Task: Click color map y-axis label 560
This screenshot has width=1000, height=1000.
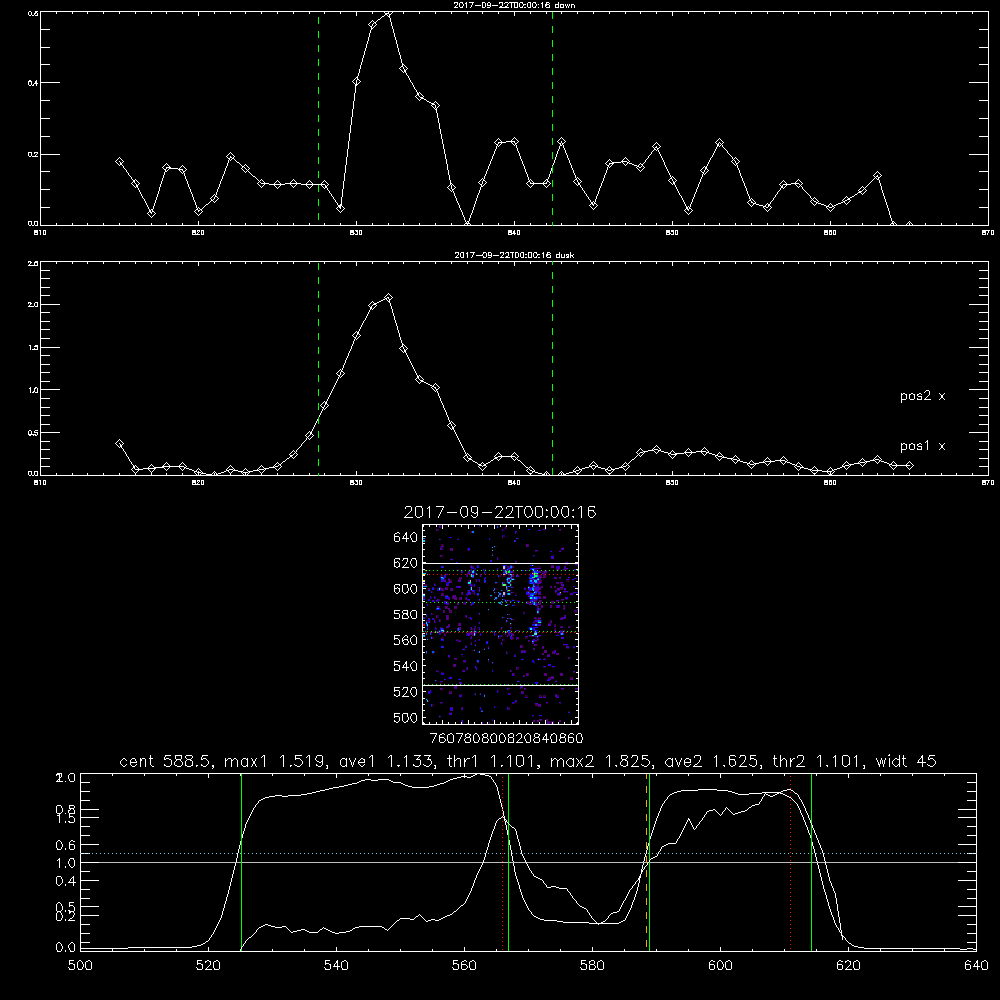Action: click(406, 640)
